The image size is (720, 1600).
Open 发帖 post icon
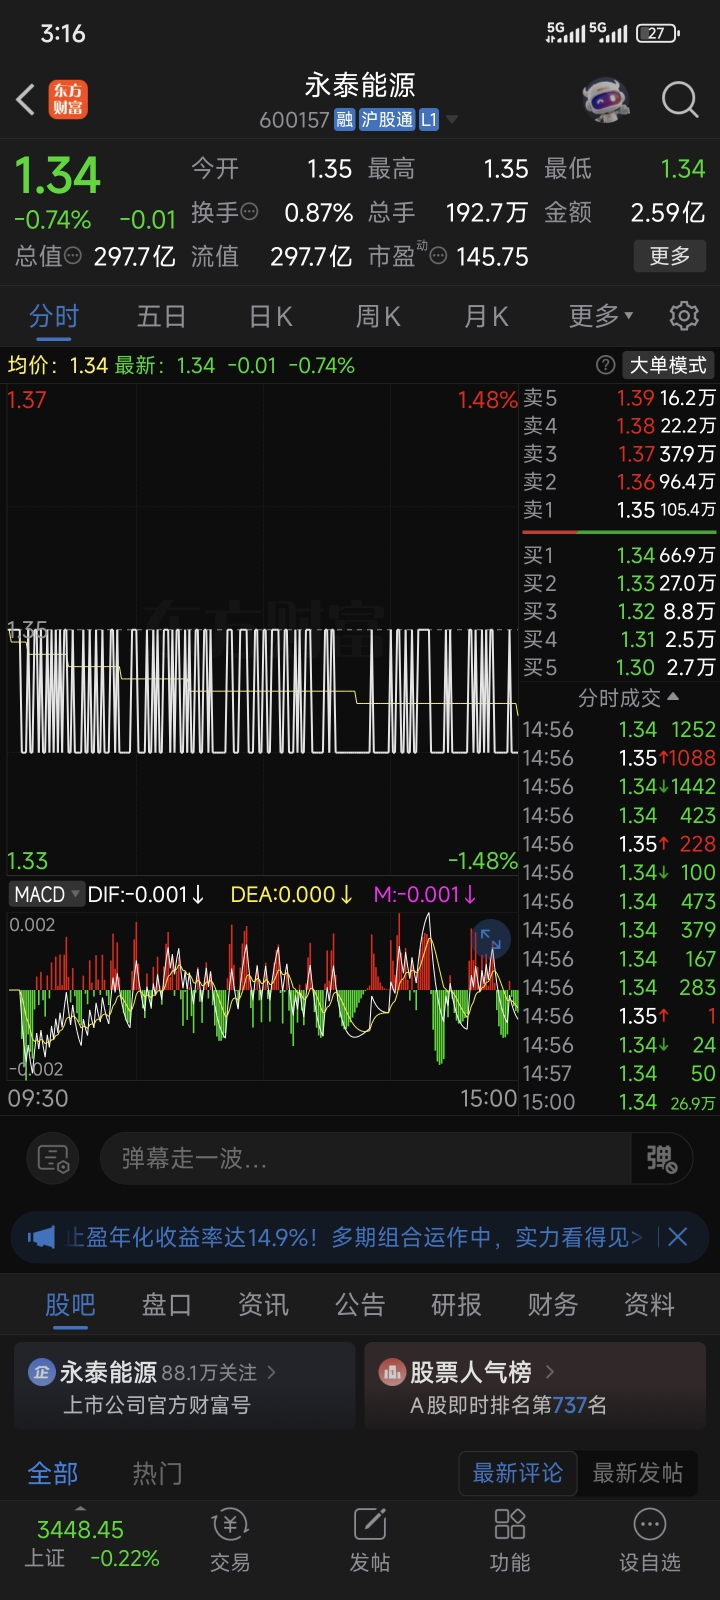(x=370, y=1540)
